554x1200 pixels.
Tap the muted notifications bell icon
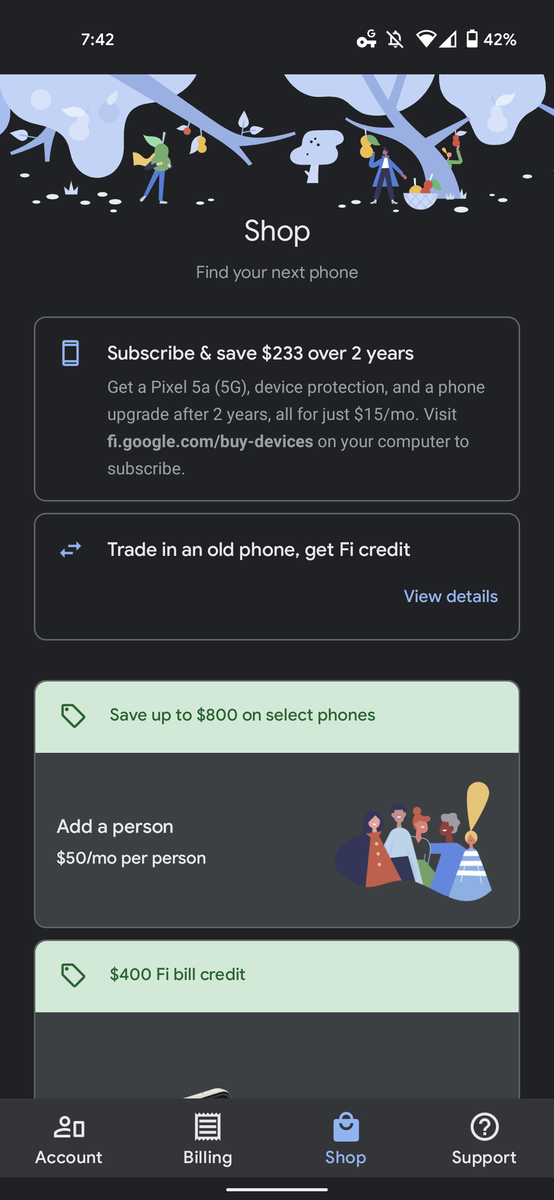point(395,40)
